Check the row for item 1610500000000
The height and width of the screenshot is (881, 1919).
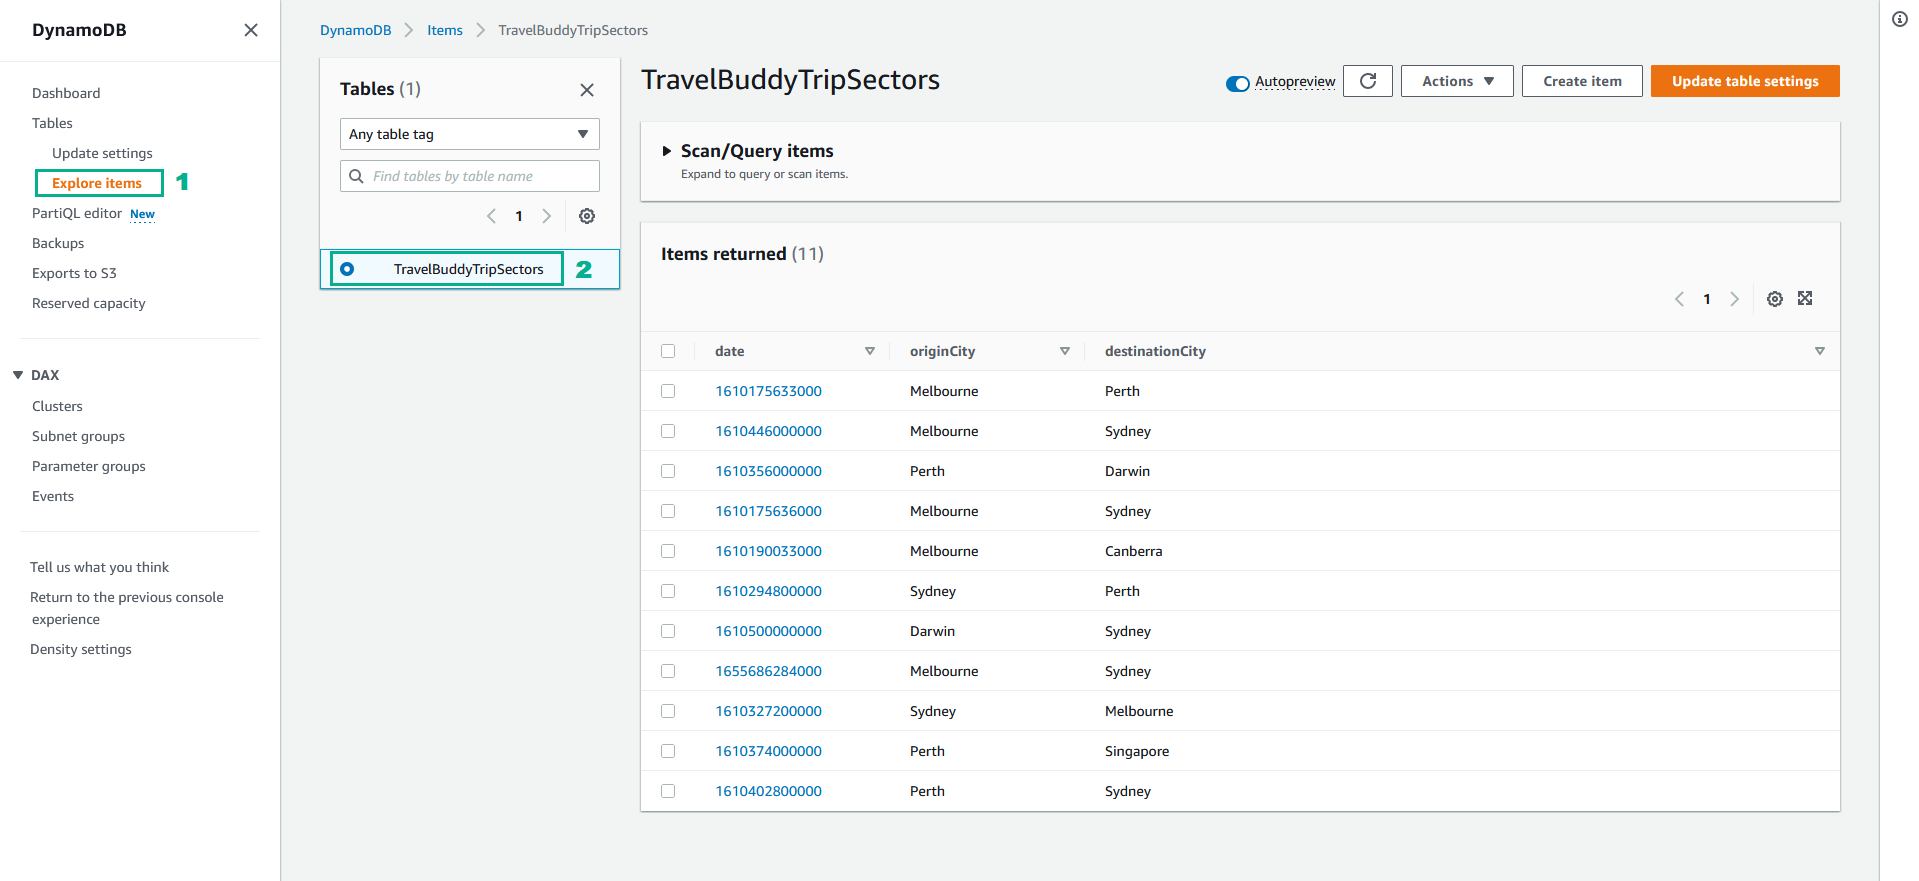click(668, 631)
